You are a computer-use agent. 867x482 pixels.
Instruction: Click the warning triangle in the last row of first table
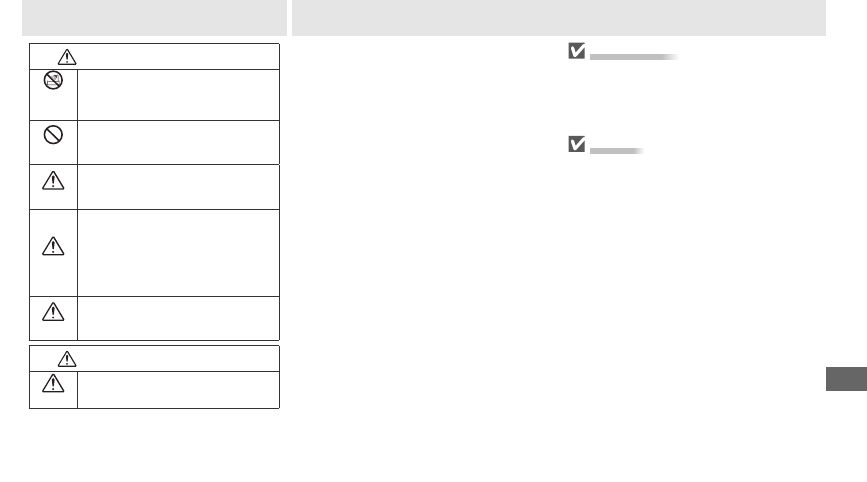point(53,312)
